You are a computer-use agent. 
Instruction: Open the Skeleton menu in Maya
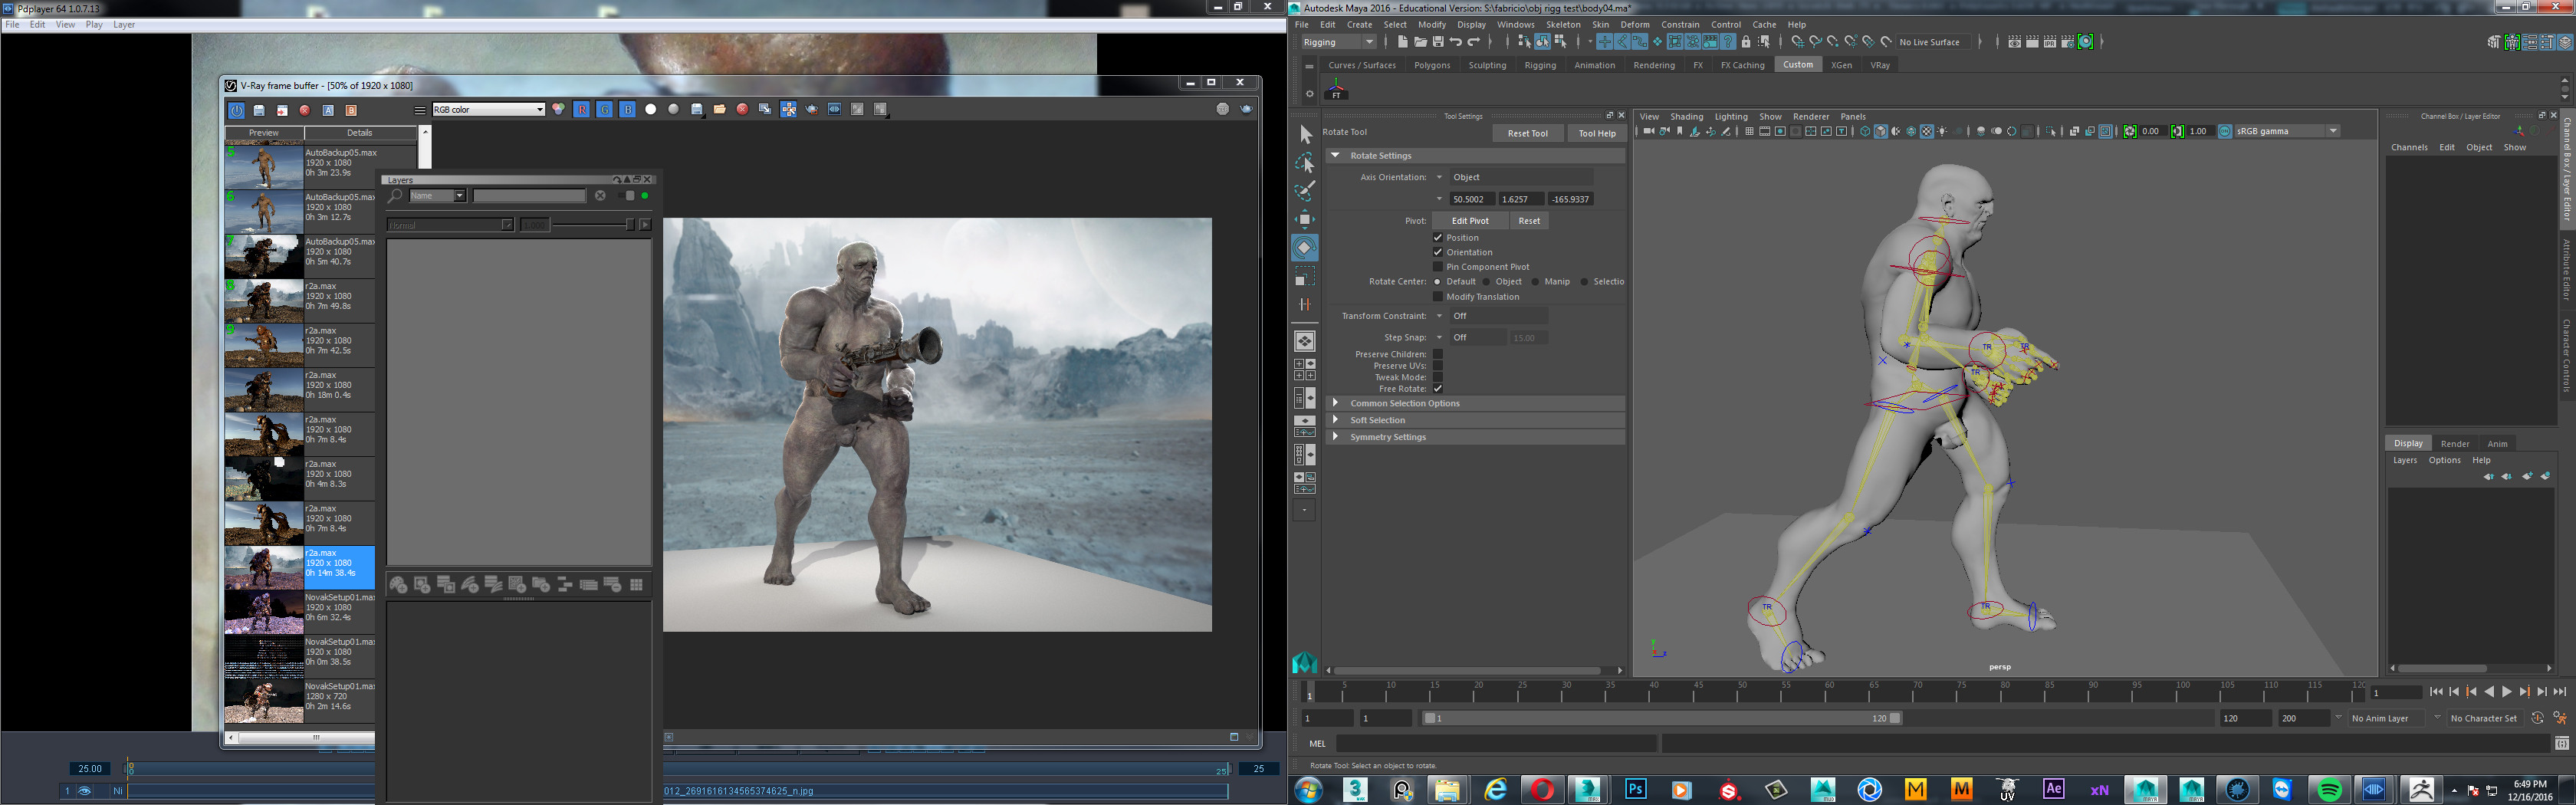(x=1563, y=25)
